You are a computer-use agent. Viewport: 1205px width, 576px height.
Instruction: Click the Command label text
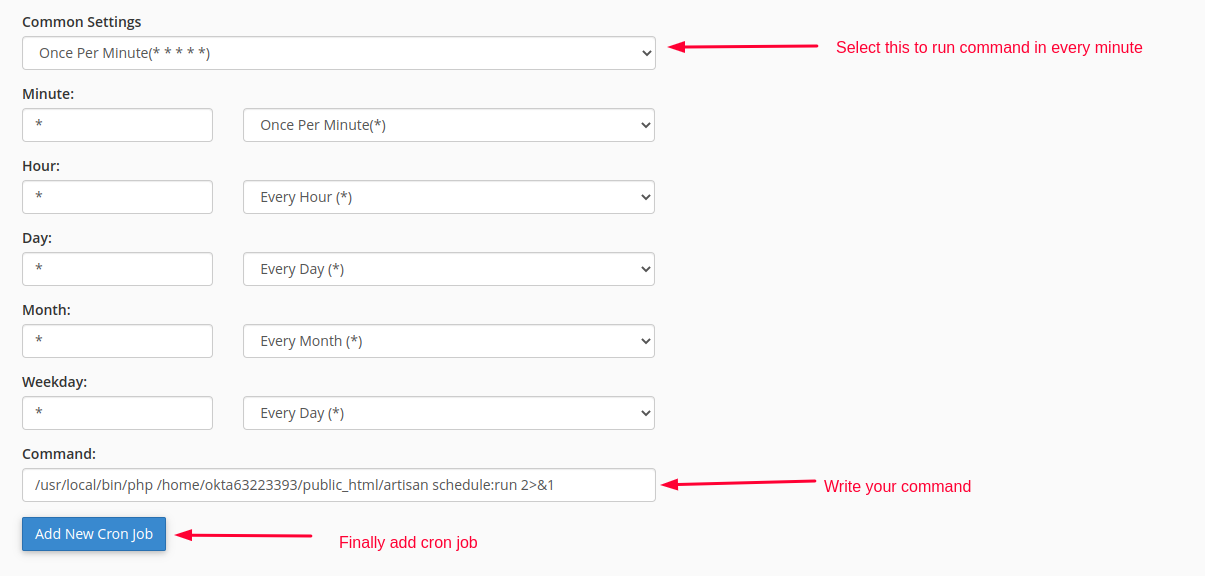click(59, 453)
